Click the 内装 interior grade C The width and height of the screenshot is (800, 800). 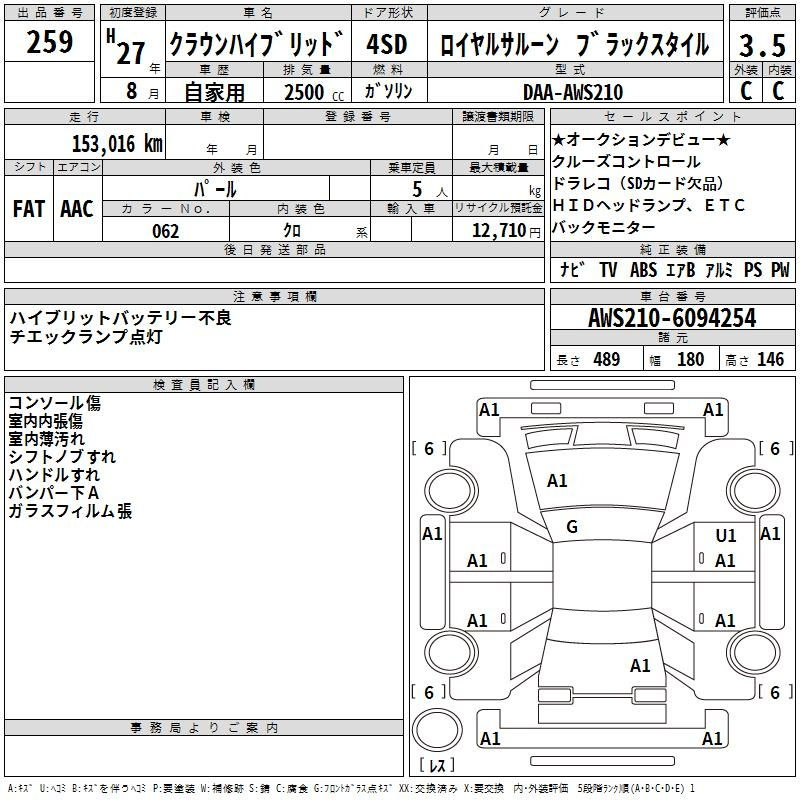pos(778,91)
